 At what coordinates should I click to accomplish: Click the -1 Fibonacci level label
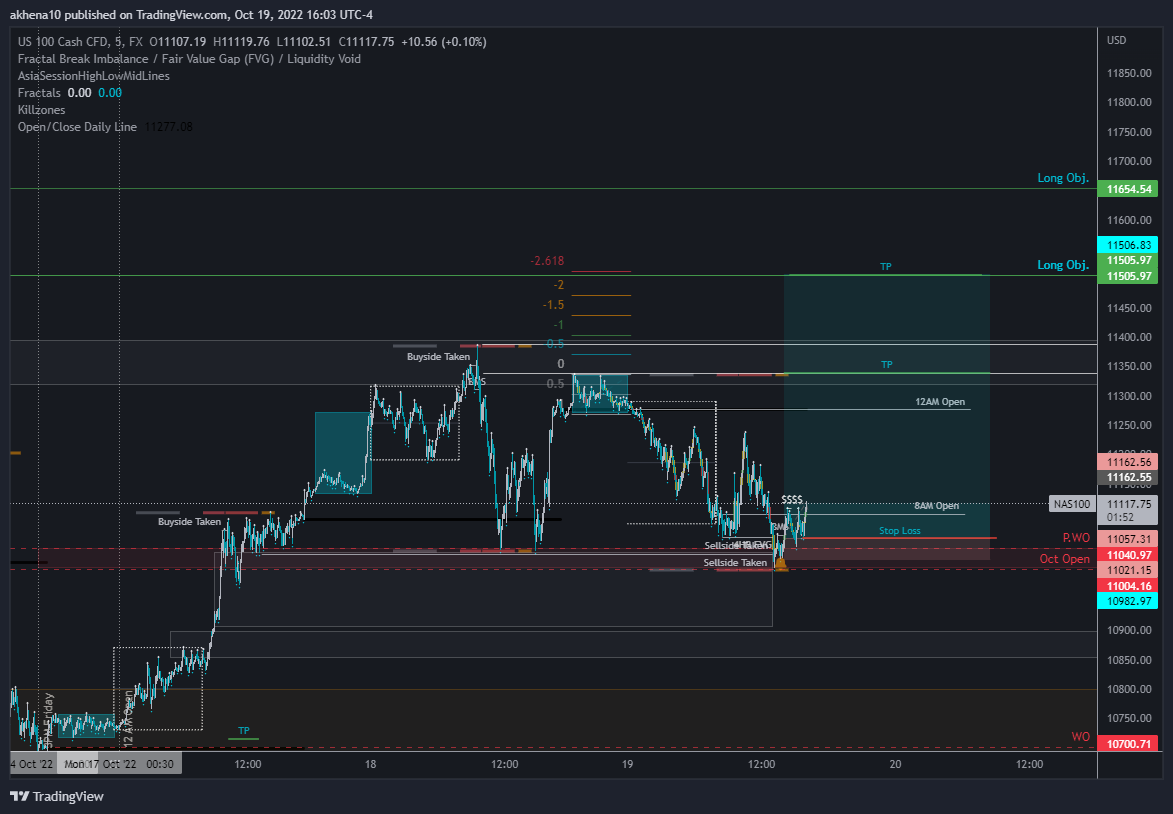[x=558, y=325]
